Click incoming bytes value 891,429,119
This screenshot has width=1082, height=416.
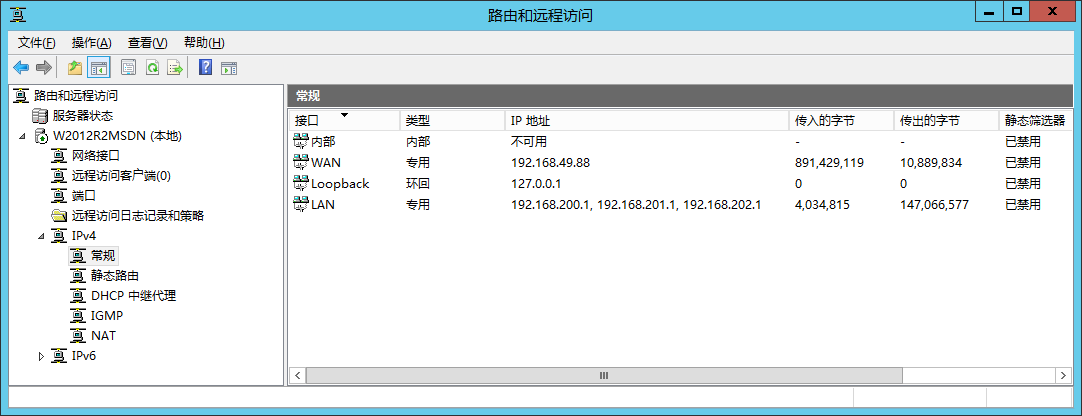(829, 163)
